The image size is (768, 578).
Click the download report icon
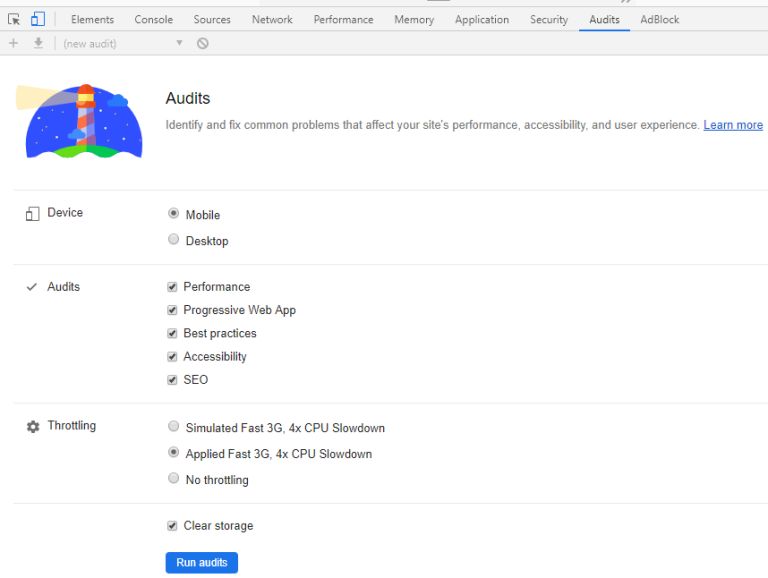point(38,44)
